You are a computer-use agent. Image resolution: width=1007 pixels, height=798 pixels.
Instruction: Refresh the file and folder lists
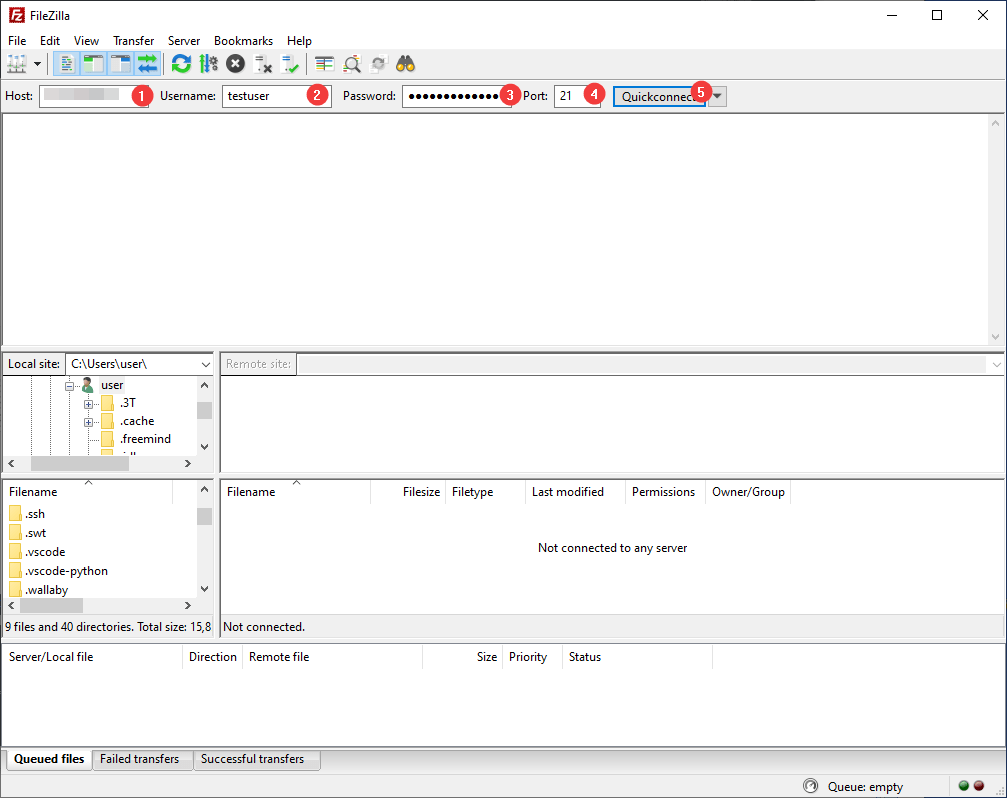(181, 64)
